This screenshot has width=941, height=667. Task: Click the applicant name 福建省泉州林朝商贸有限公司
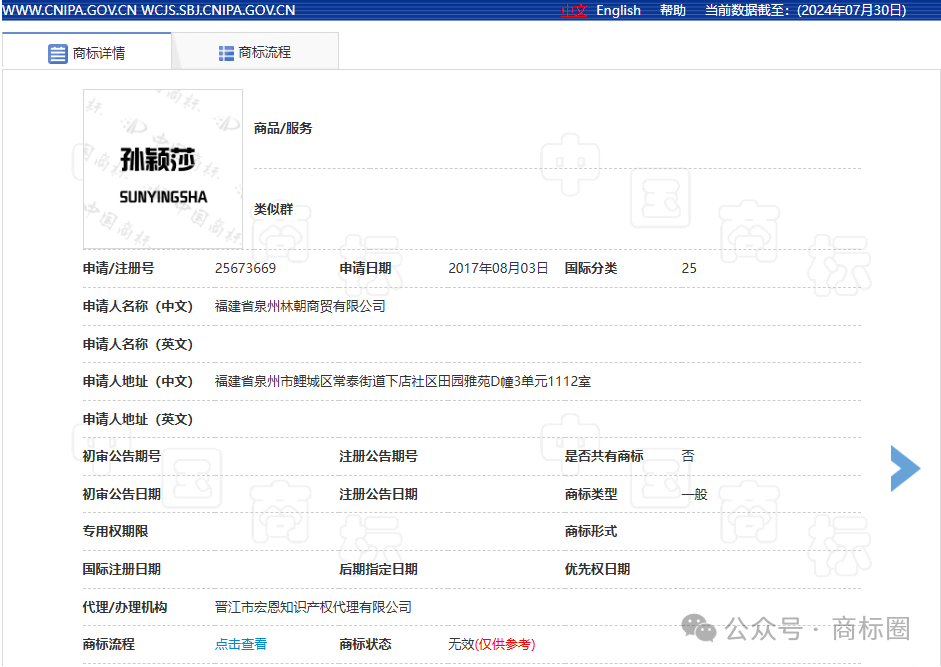(x=300, y=306)
